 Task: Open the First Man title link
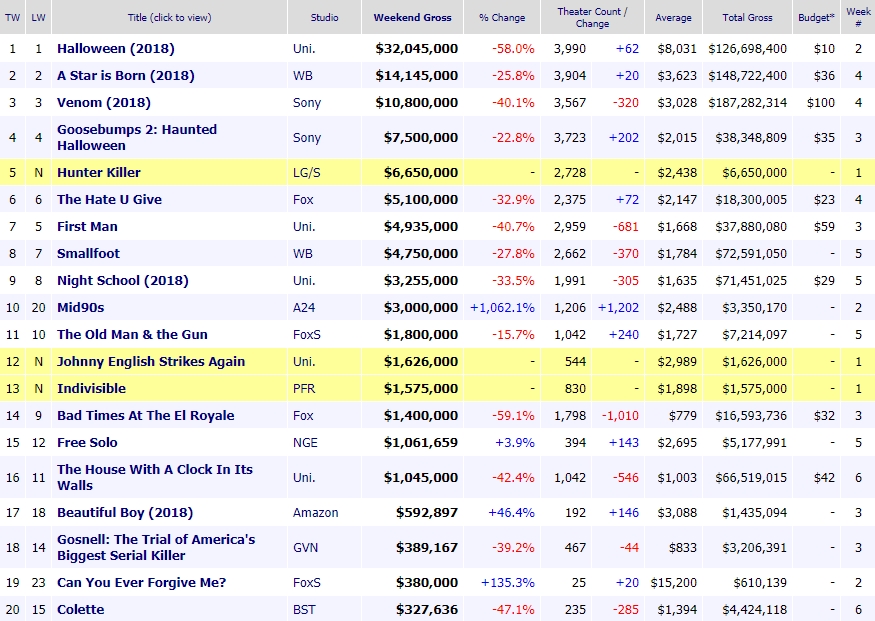87,227
